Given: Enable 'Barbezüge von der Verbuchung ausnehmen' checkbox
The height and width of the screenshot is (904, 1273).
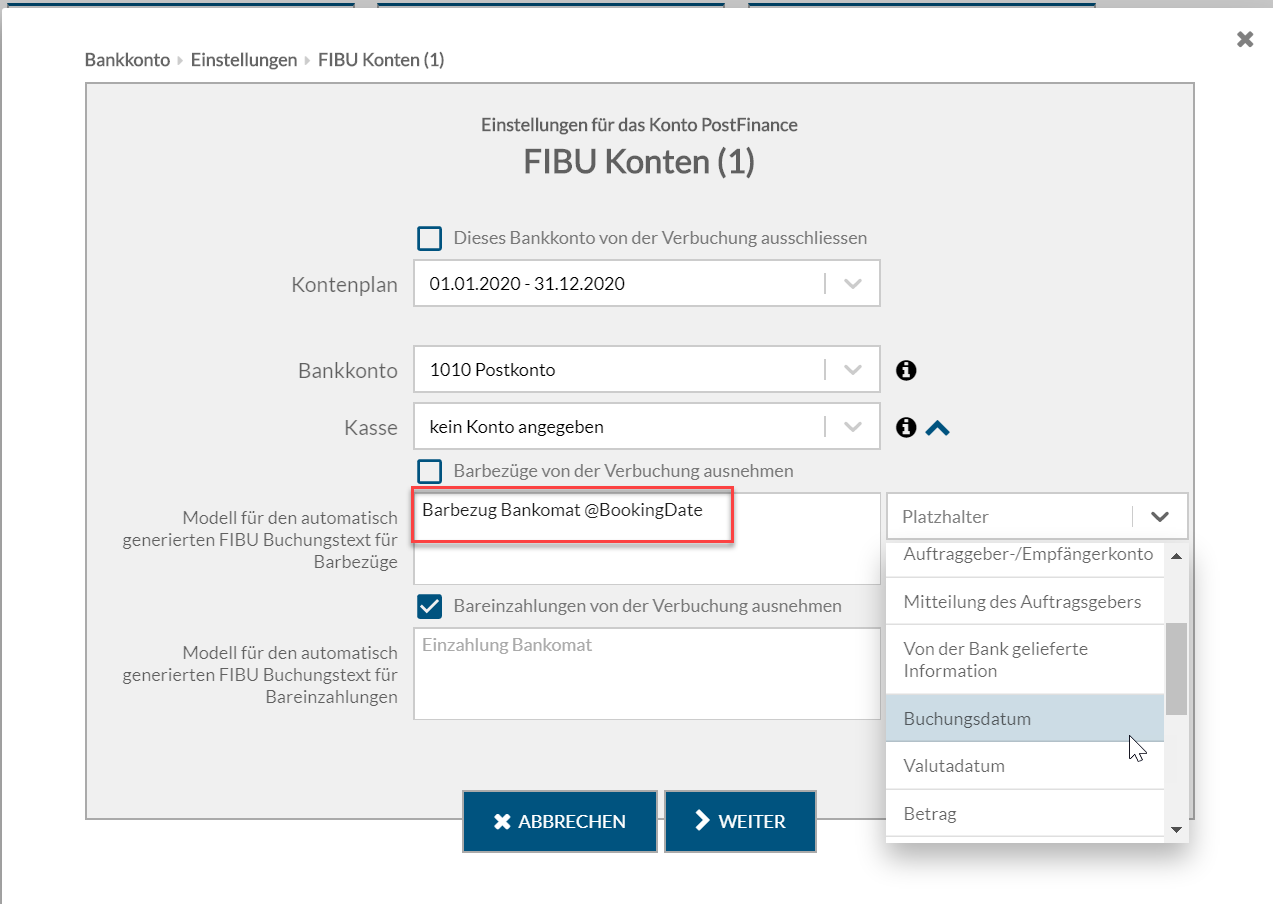Looking at the screenshot, I should [x=429, y=471].
